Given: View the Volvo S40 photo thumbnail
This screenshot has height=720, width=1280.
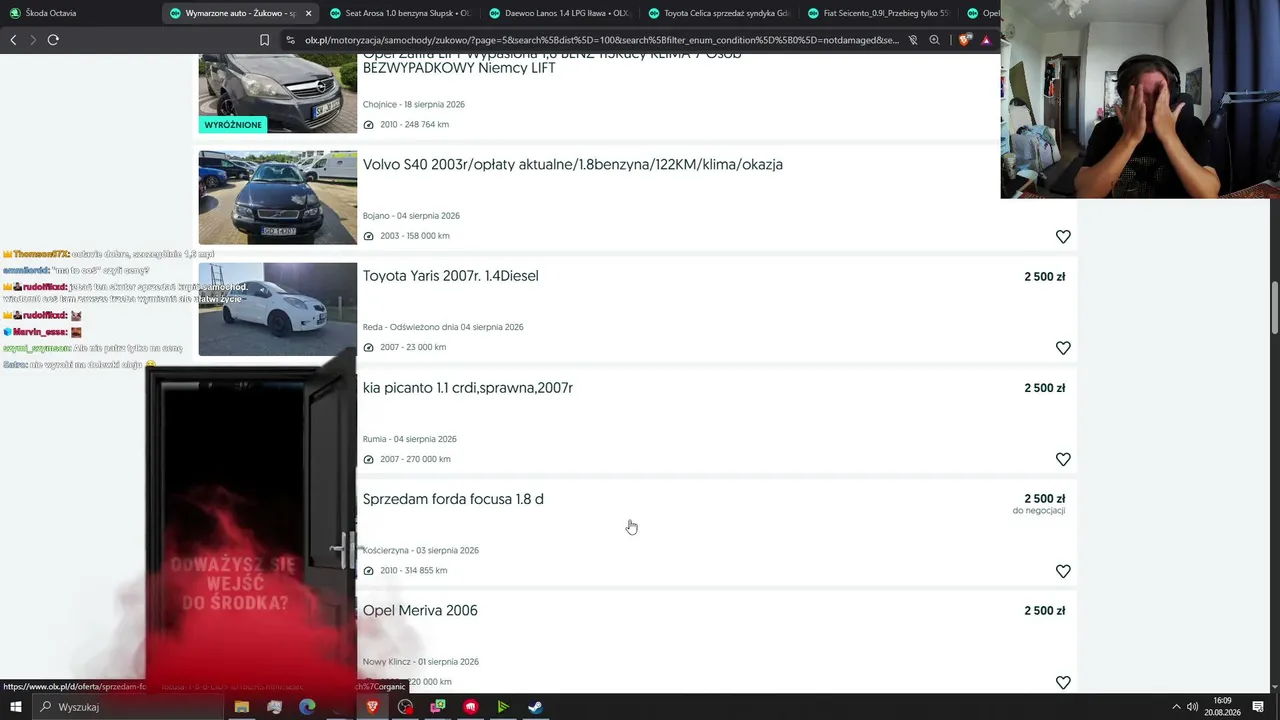Looking at the screenshot, I should pos(277,197).
